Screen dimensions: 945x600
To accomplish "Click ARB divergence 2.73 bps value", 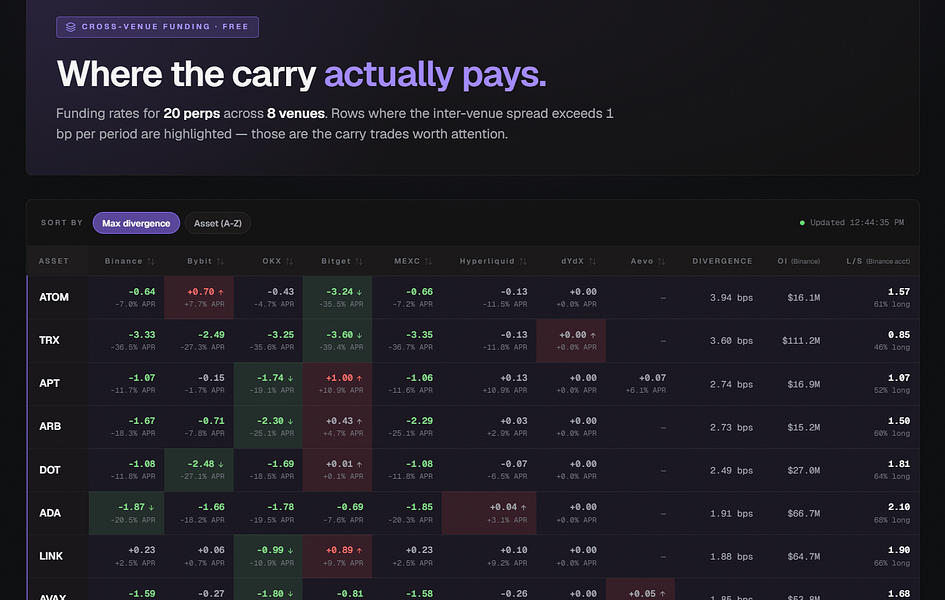I will (731, 428).
